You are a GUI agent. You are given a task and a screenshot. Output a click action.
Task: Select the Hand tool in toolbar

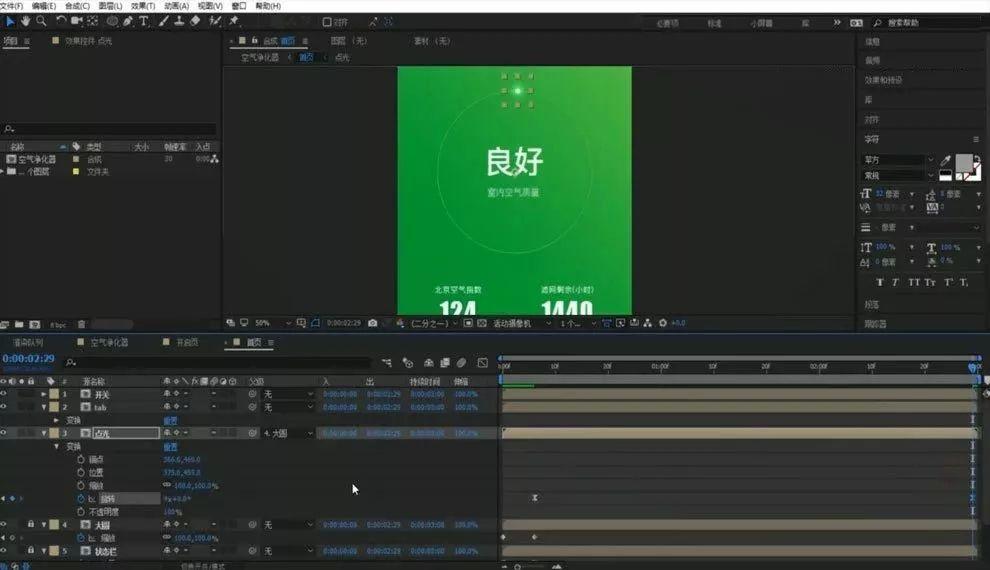click(25, 21)
